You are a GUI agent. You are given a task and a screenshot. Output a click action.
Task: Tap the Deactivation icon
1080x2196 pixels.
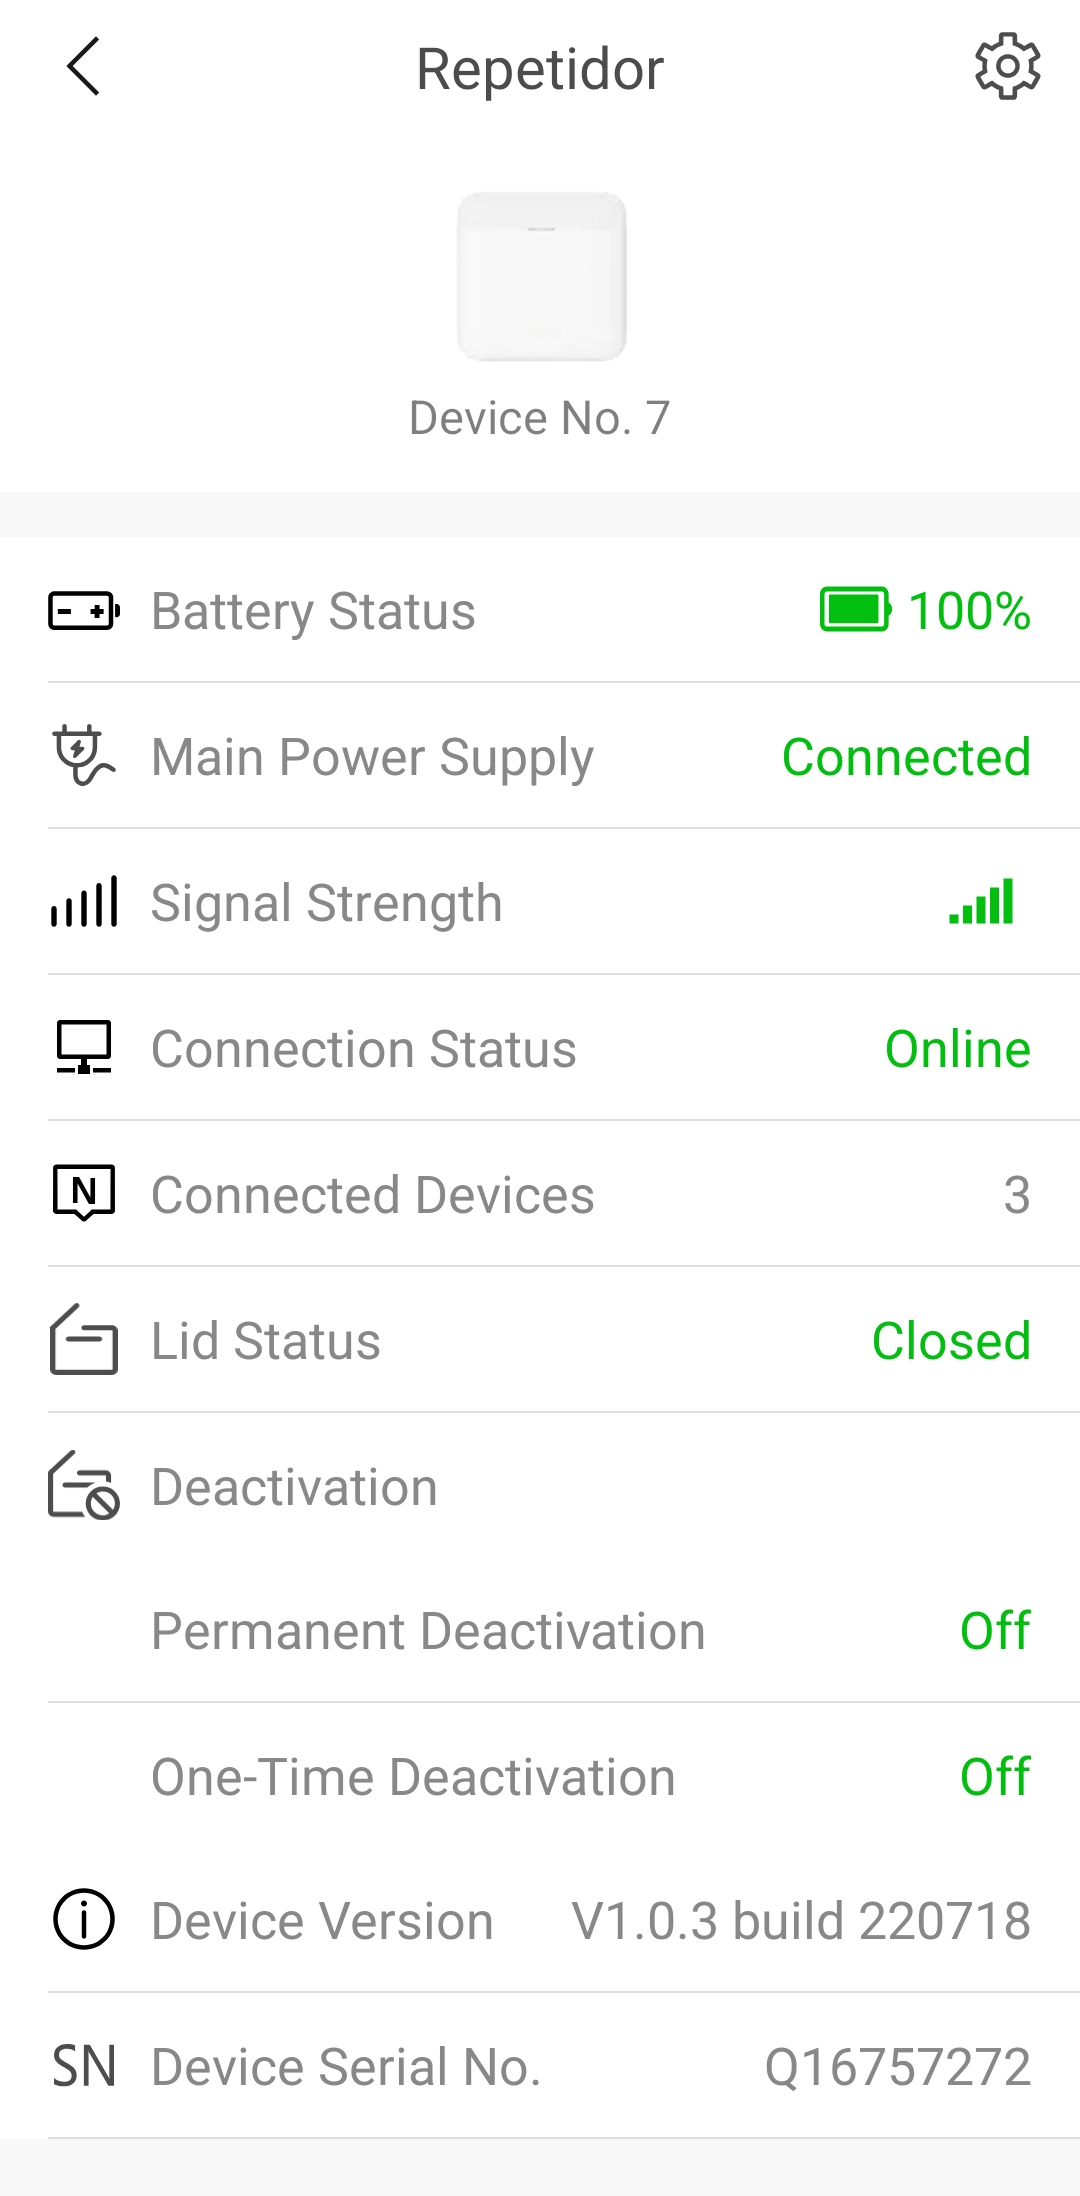pyautogui.click(x=84, y=1486)
